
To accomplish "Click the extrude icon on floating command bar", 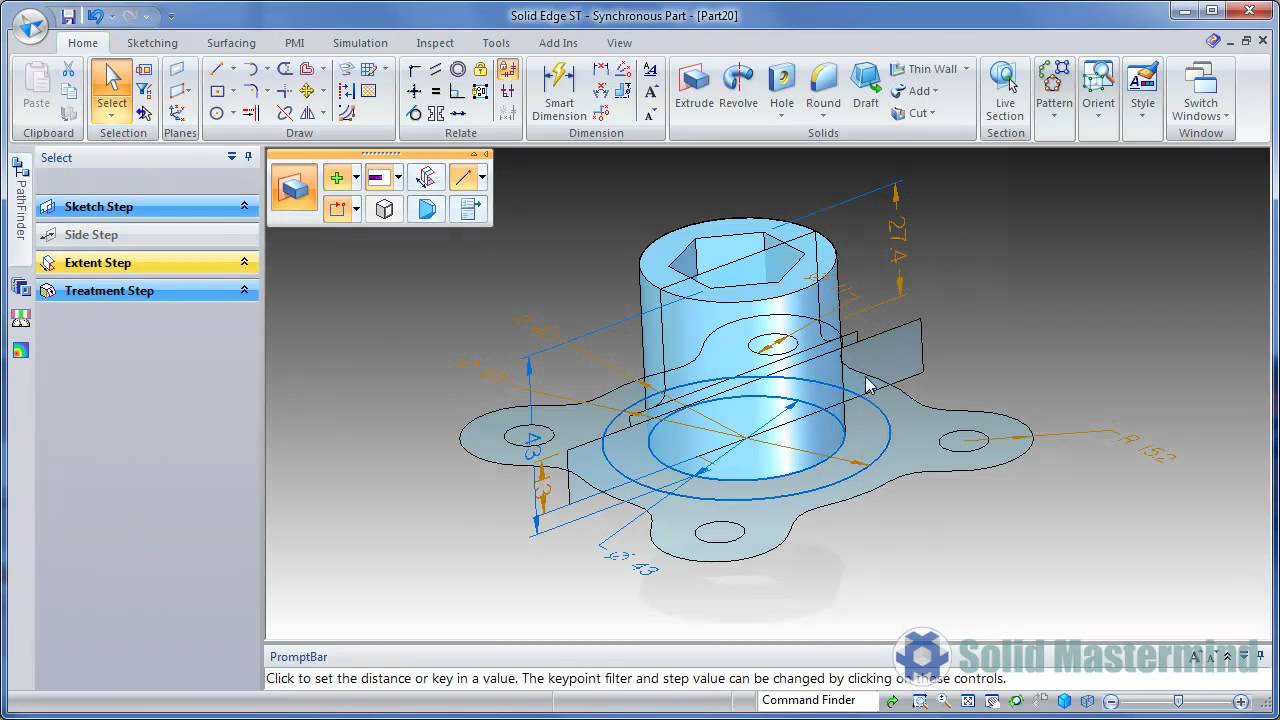I will tap(294, 187).
